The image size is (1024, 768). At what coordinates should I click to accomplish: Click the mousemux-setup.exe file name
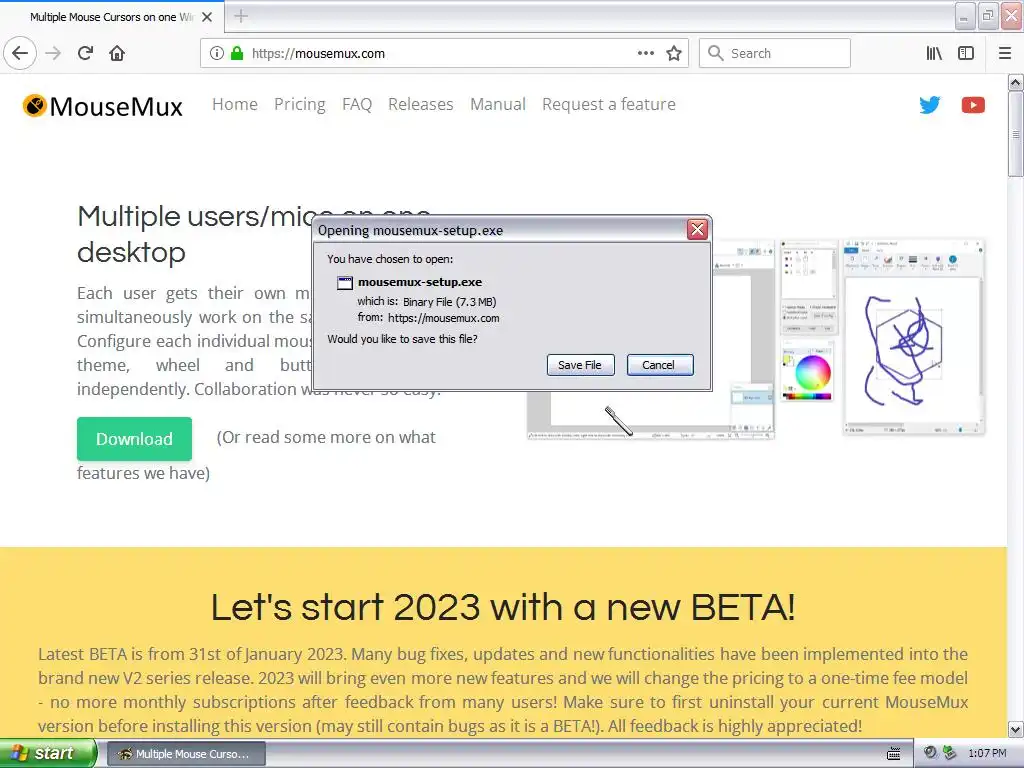tap(420, 282)
